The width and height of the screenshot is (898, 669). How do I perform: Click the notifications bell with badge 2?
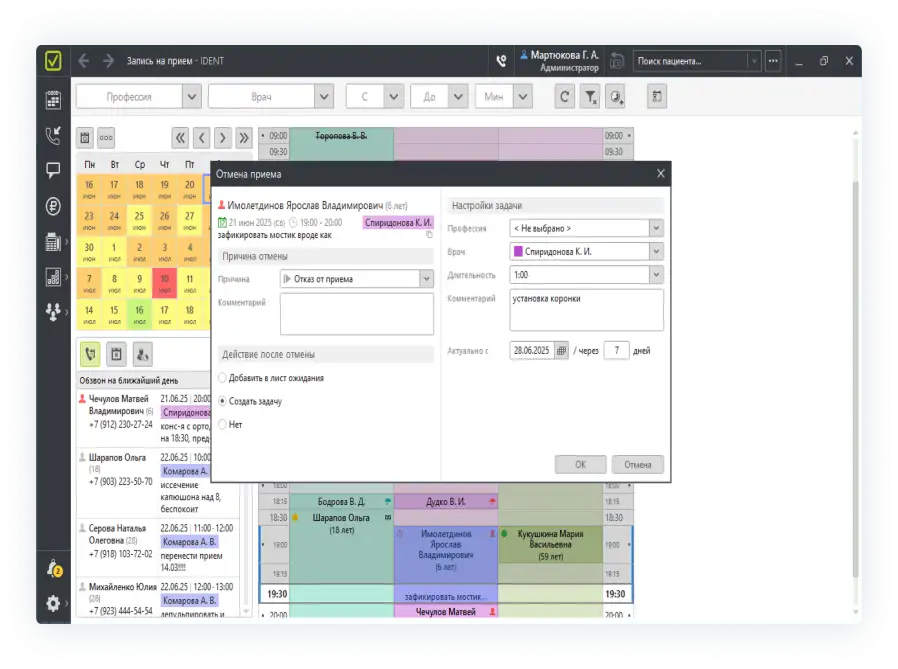coord(53,568)
